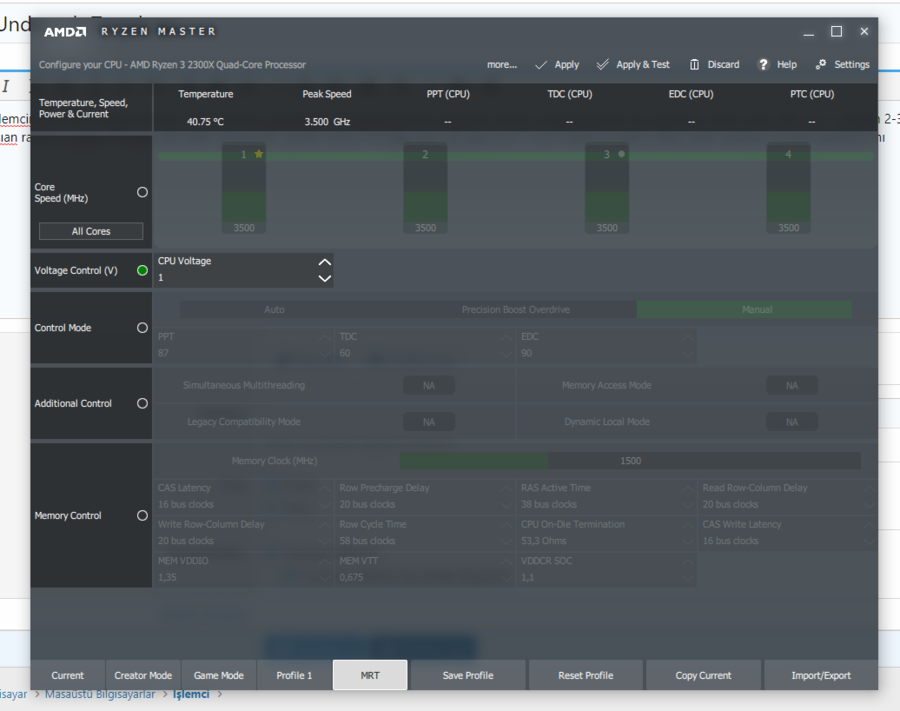This screenshot has width=900, height=711.
Task: Increase MEM VDDIO up arrow
Action: (324, 562)
